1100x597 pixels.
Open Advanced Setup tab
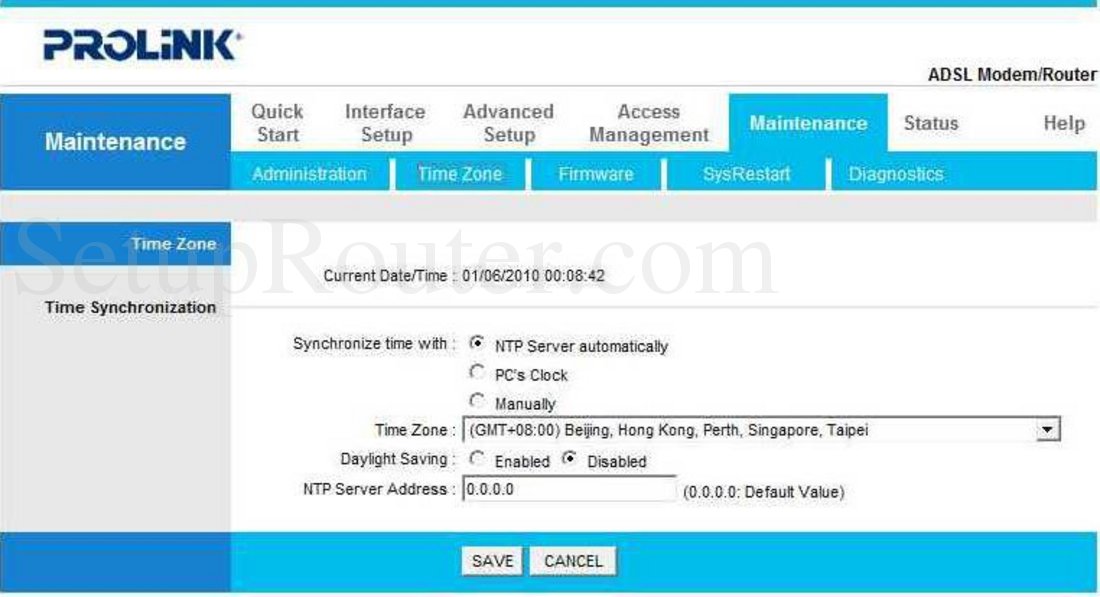point(508,123)
